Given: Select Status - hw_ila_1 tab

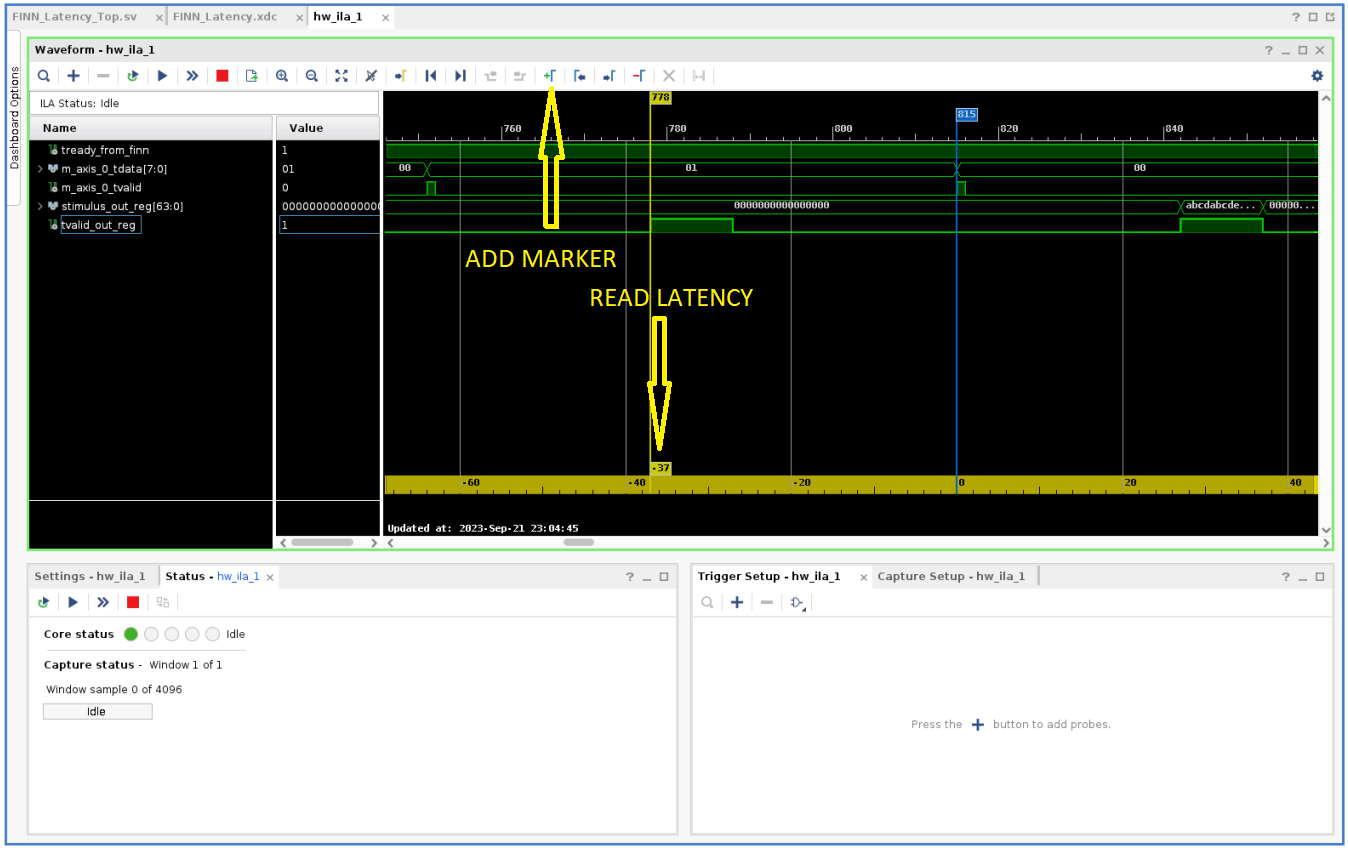Looking at the screenshot, I should tap(212, 576).
